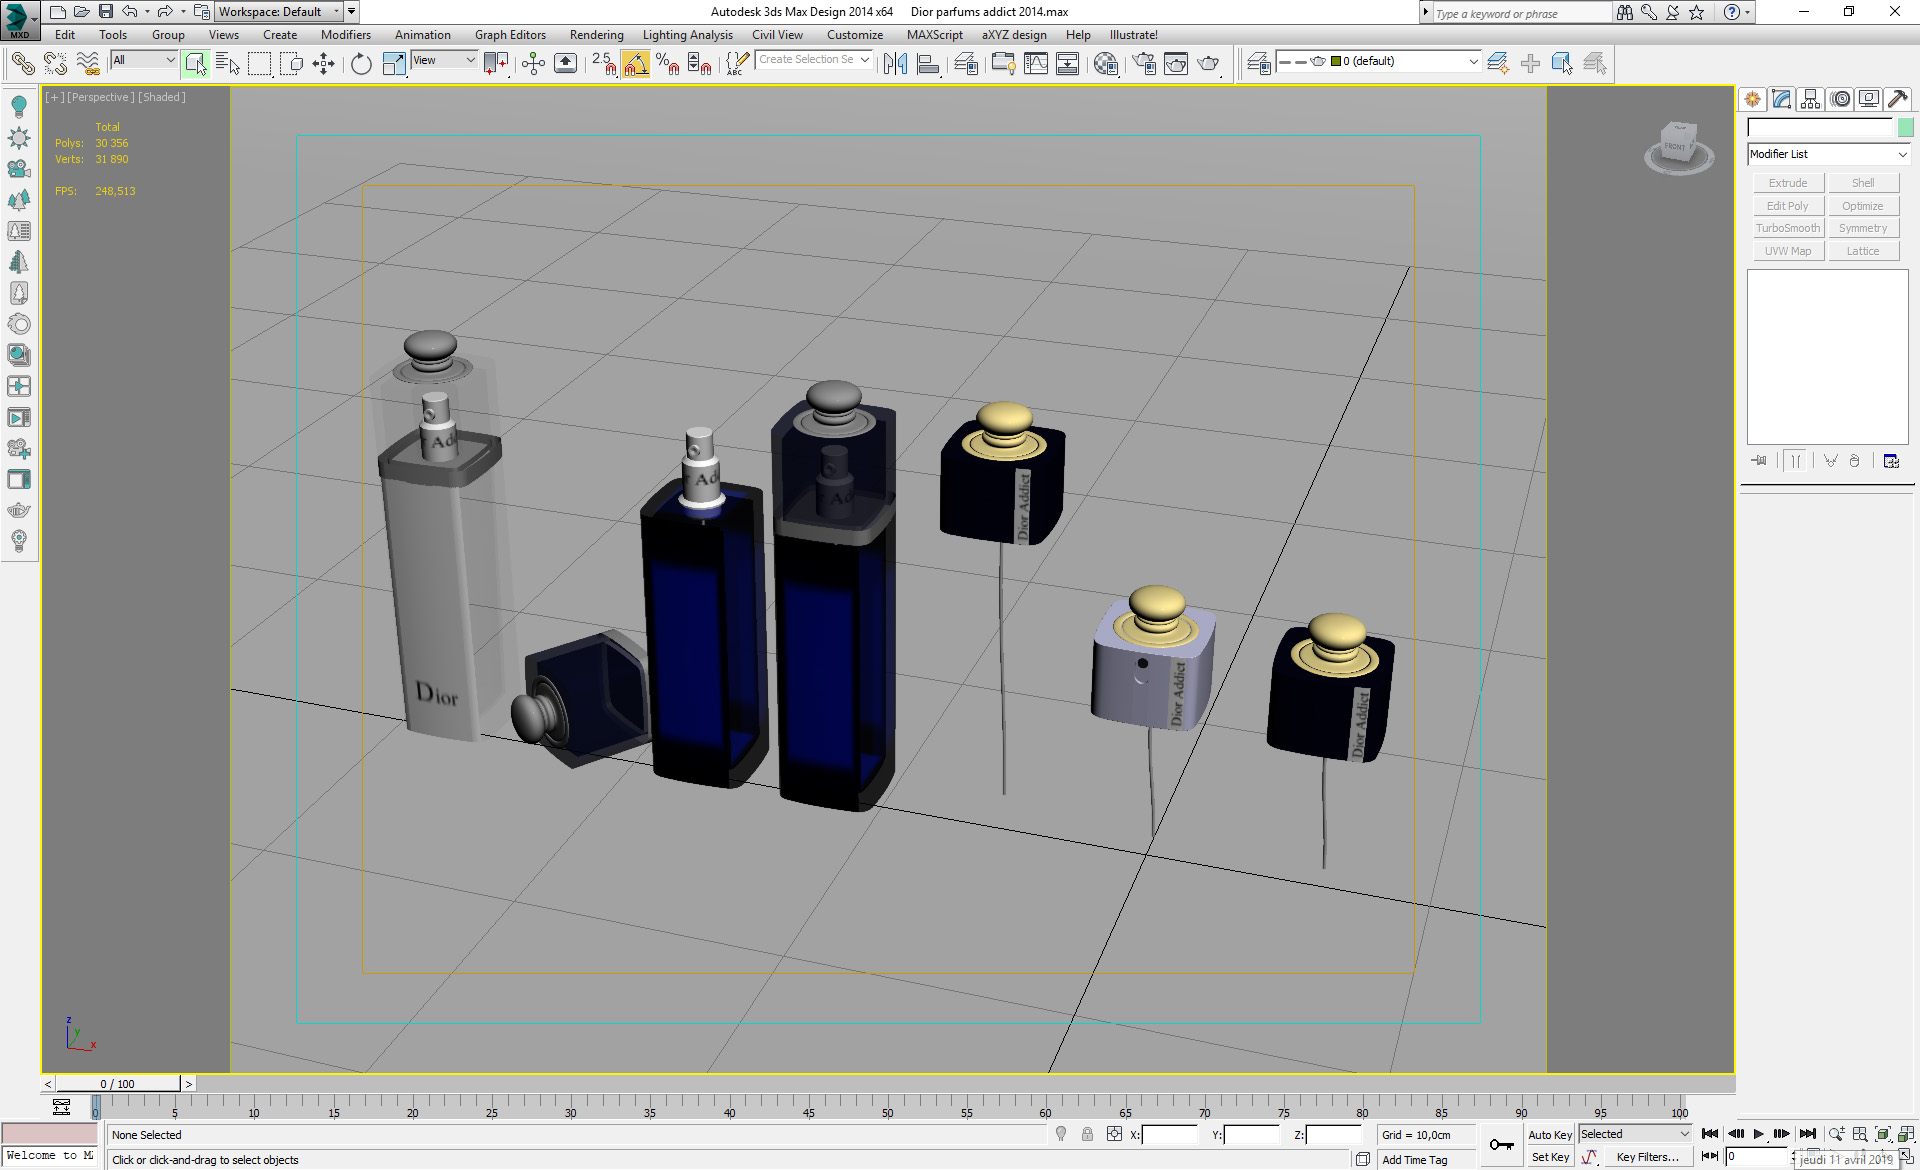
Task: Open Render Setup dialog
Action: (x=1144, y=64)
